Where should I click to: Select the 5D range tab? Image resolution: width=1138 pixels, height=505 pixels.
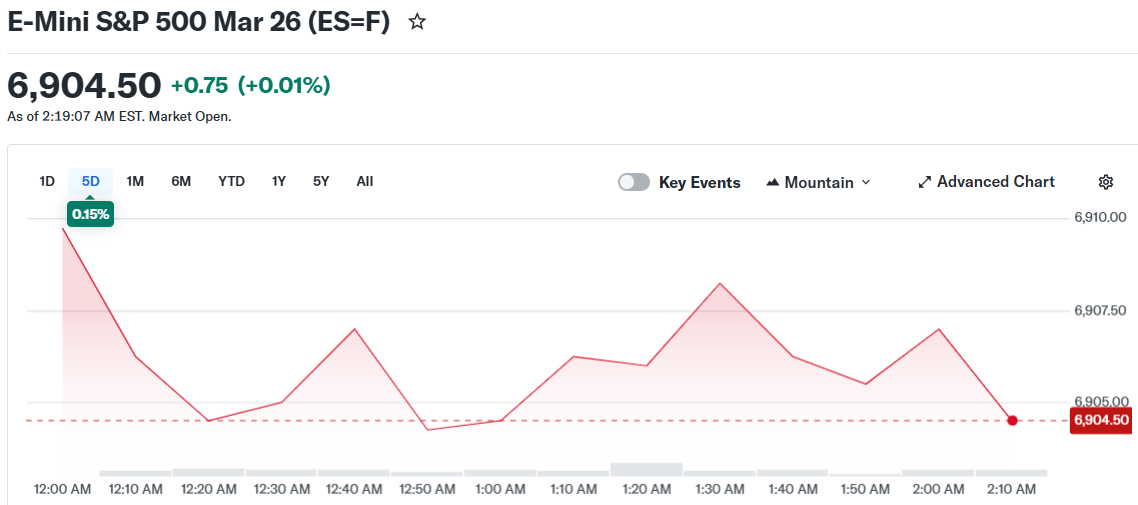[91, 181]
